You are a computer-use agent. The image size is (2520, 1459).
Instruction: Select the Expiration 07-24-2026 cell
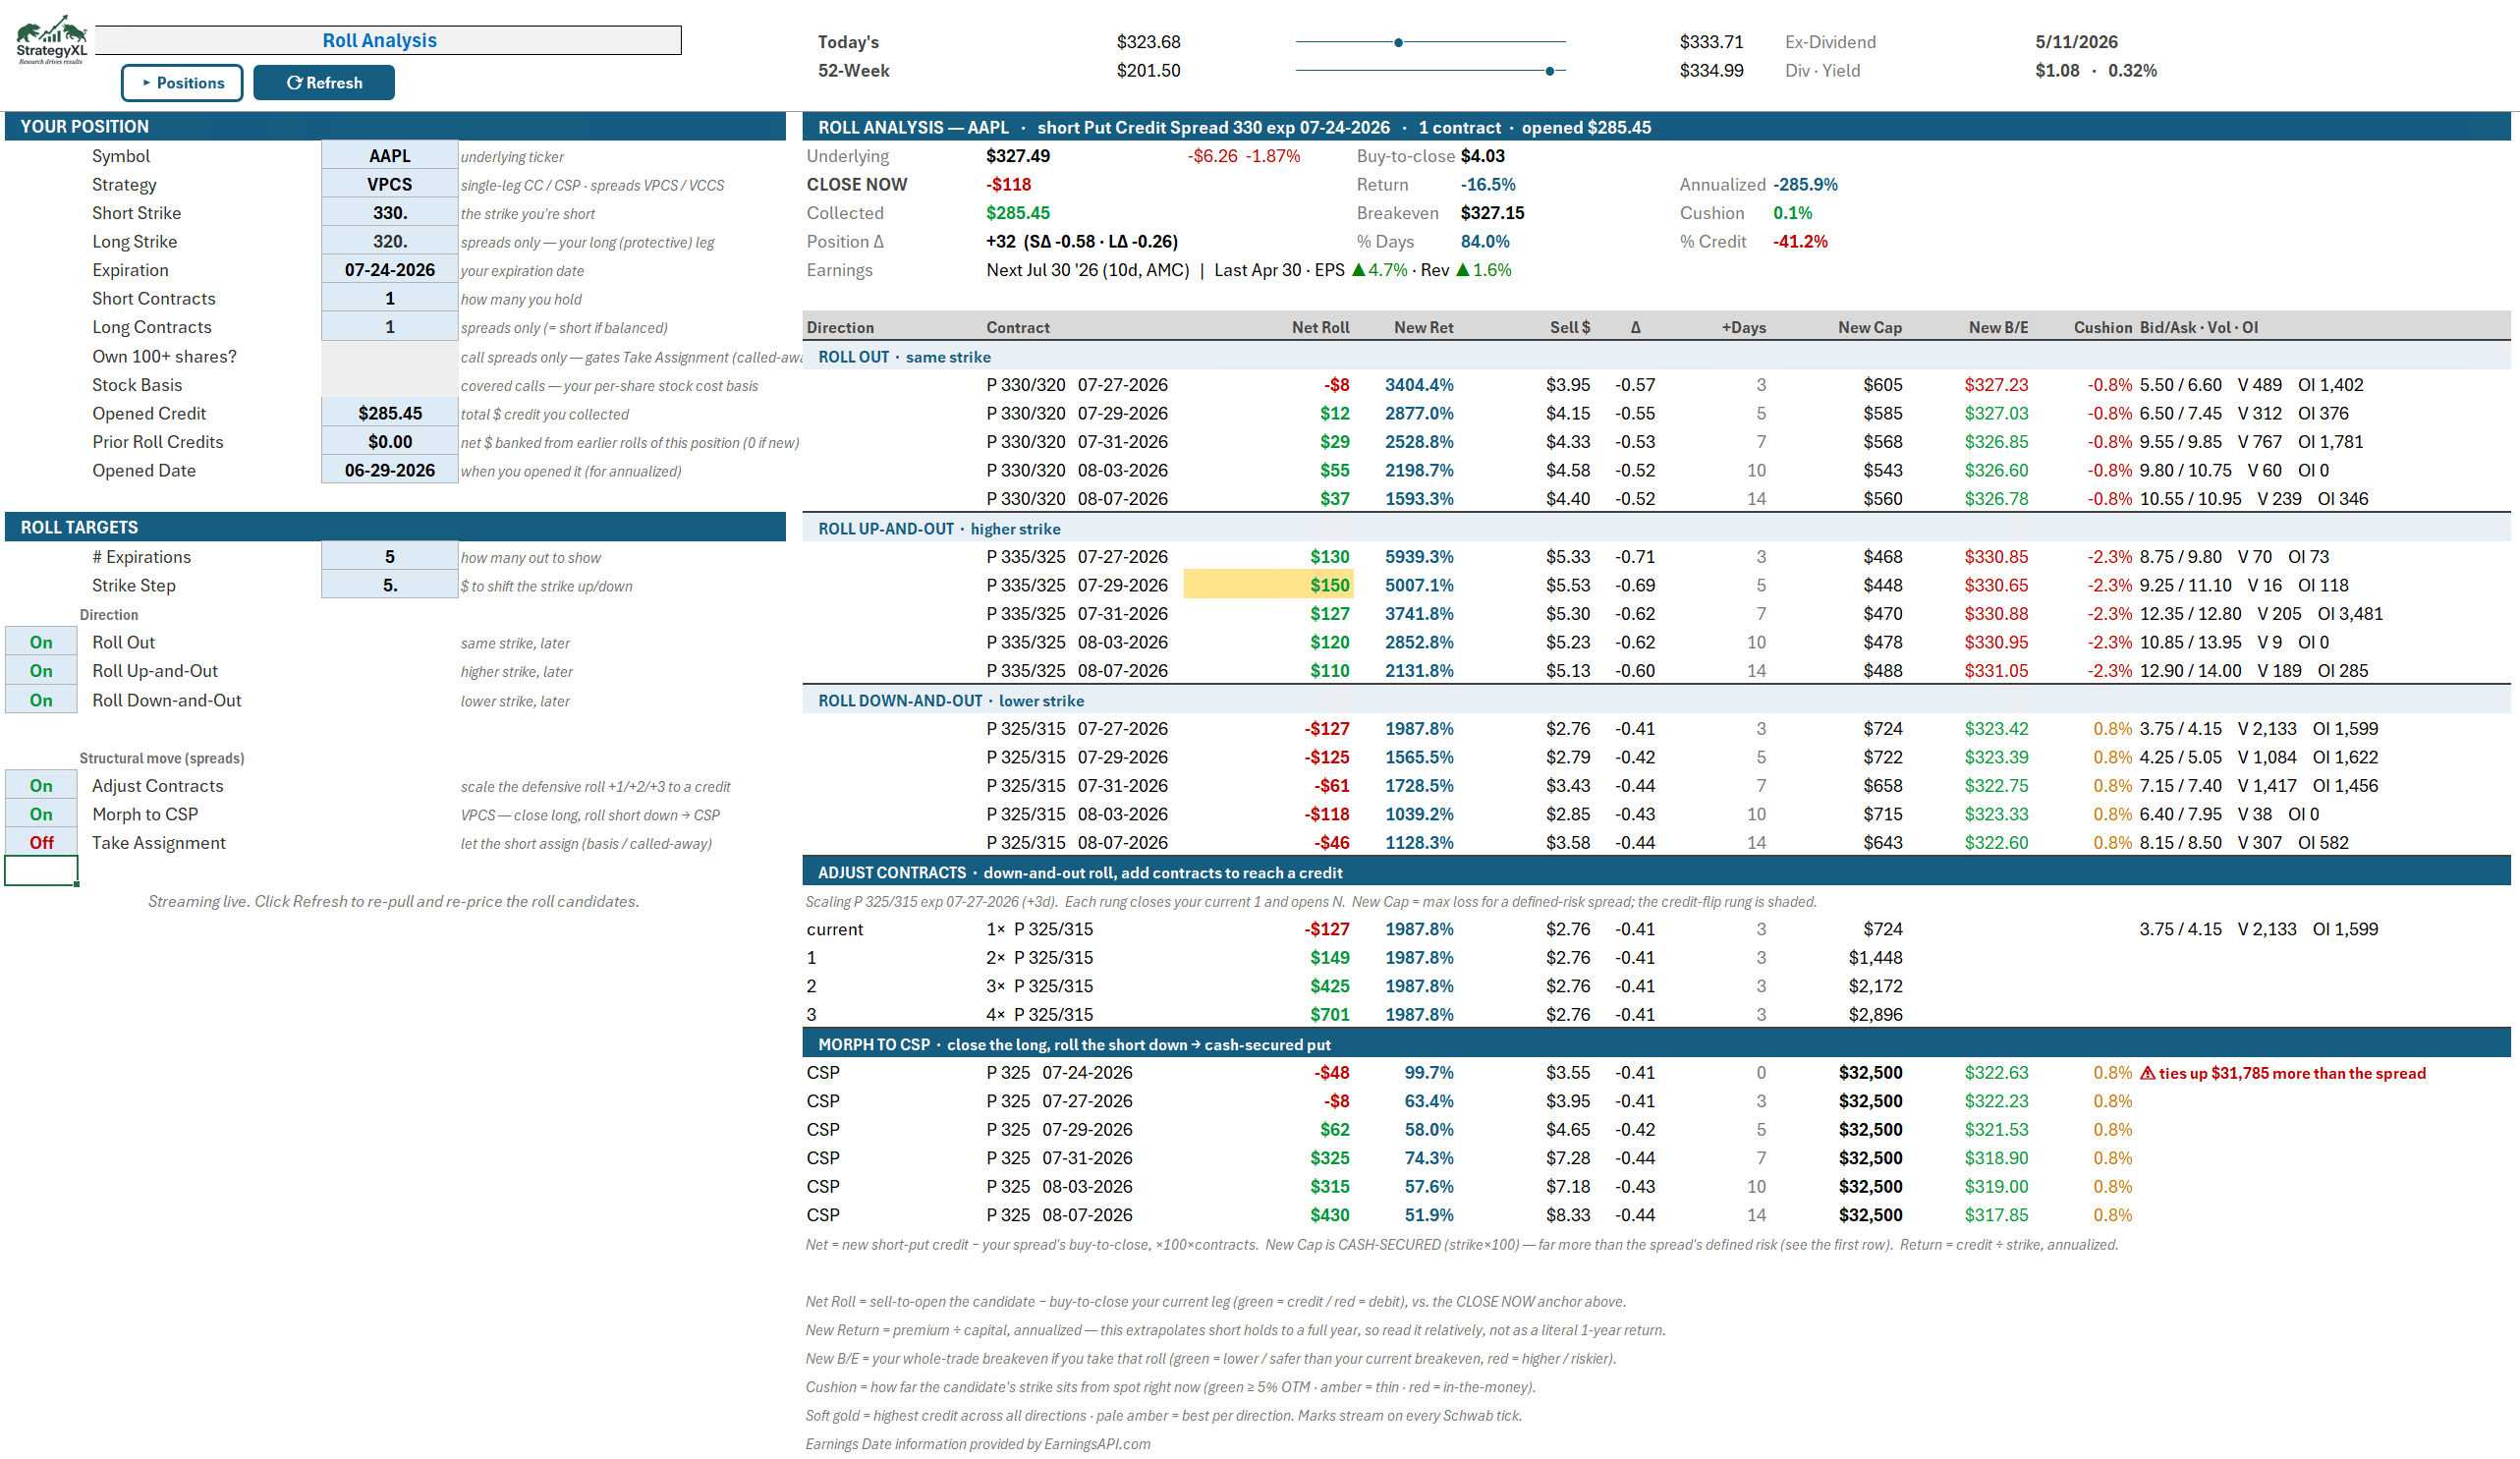click(x=390, y=270)
